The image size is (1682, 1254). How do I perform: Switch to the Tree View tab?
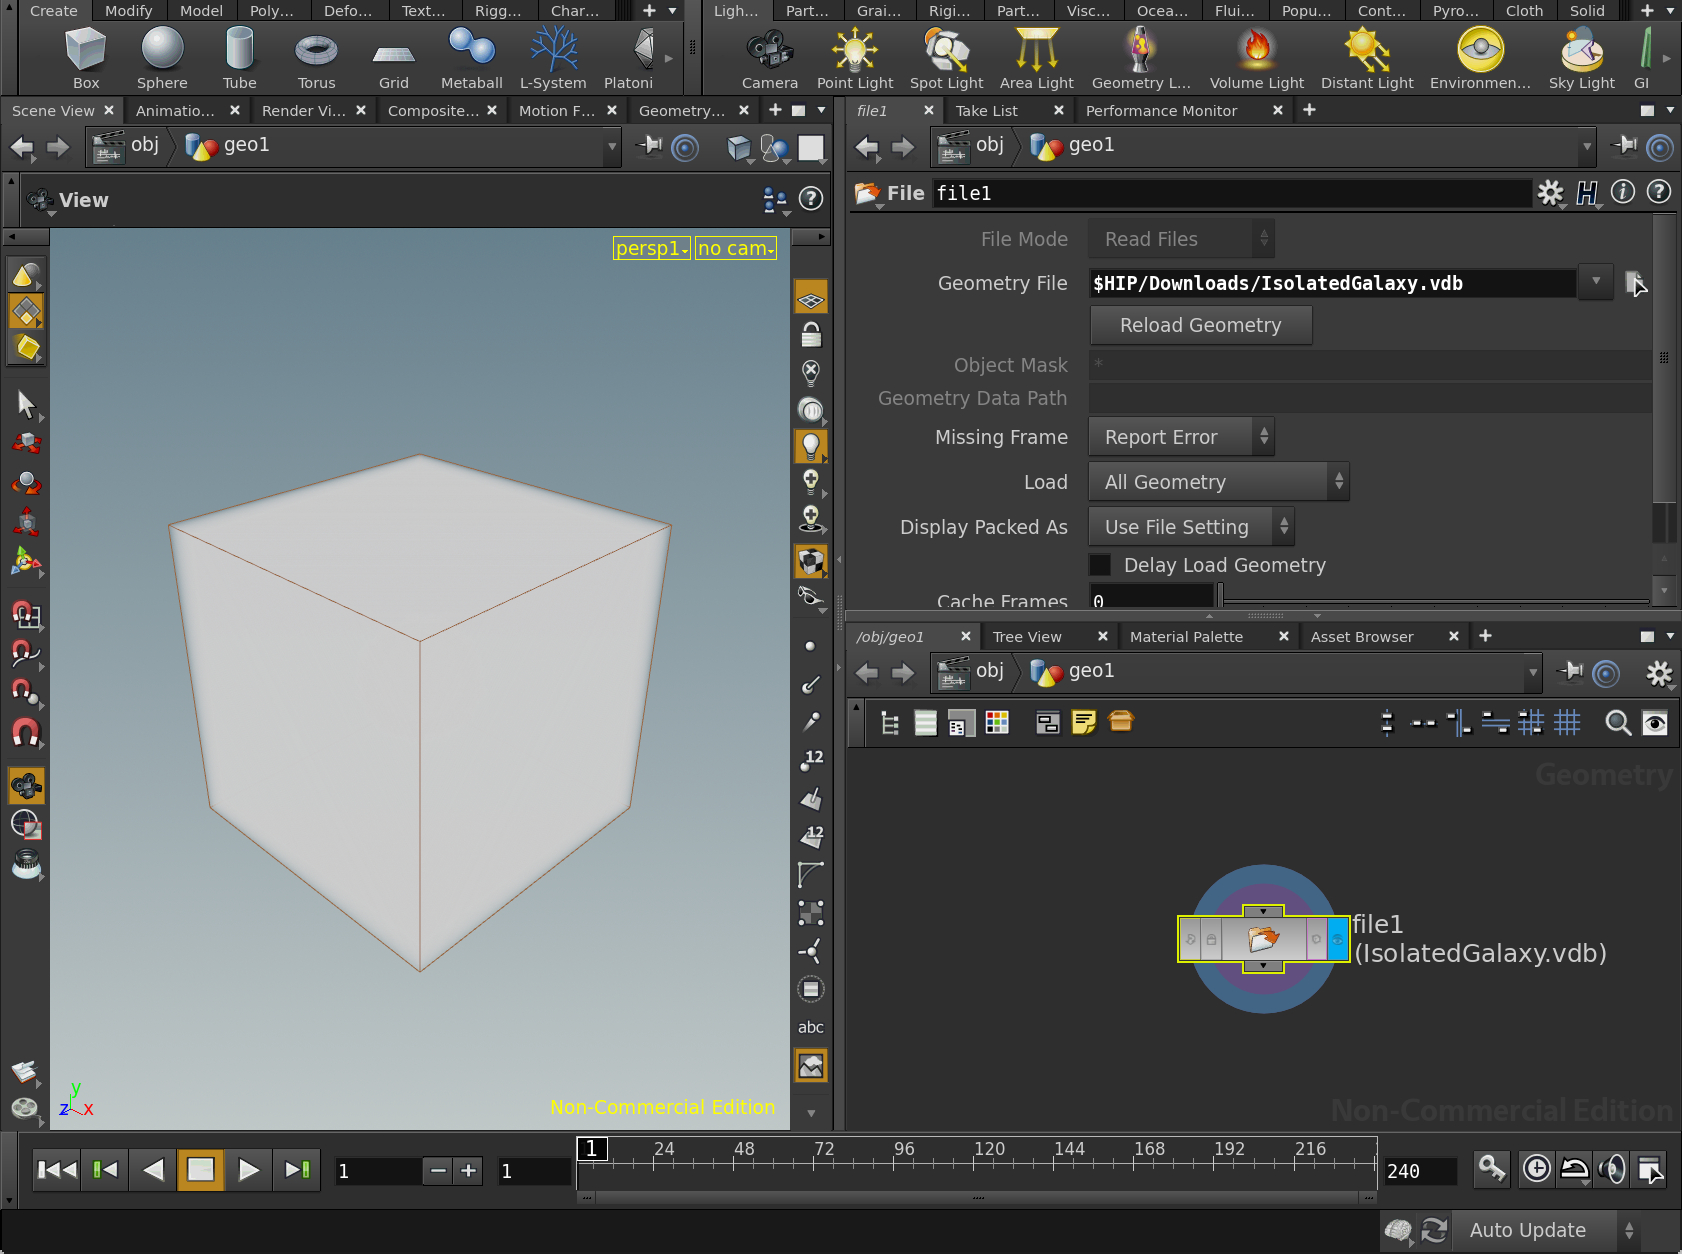[x=1027, y=637]
